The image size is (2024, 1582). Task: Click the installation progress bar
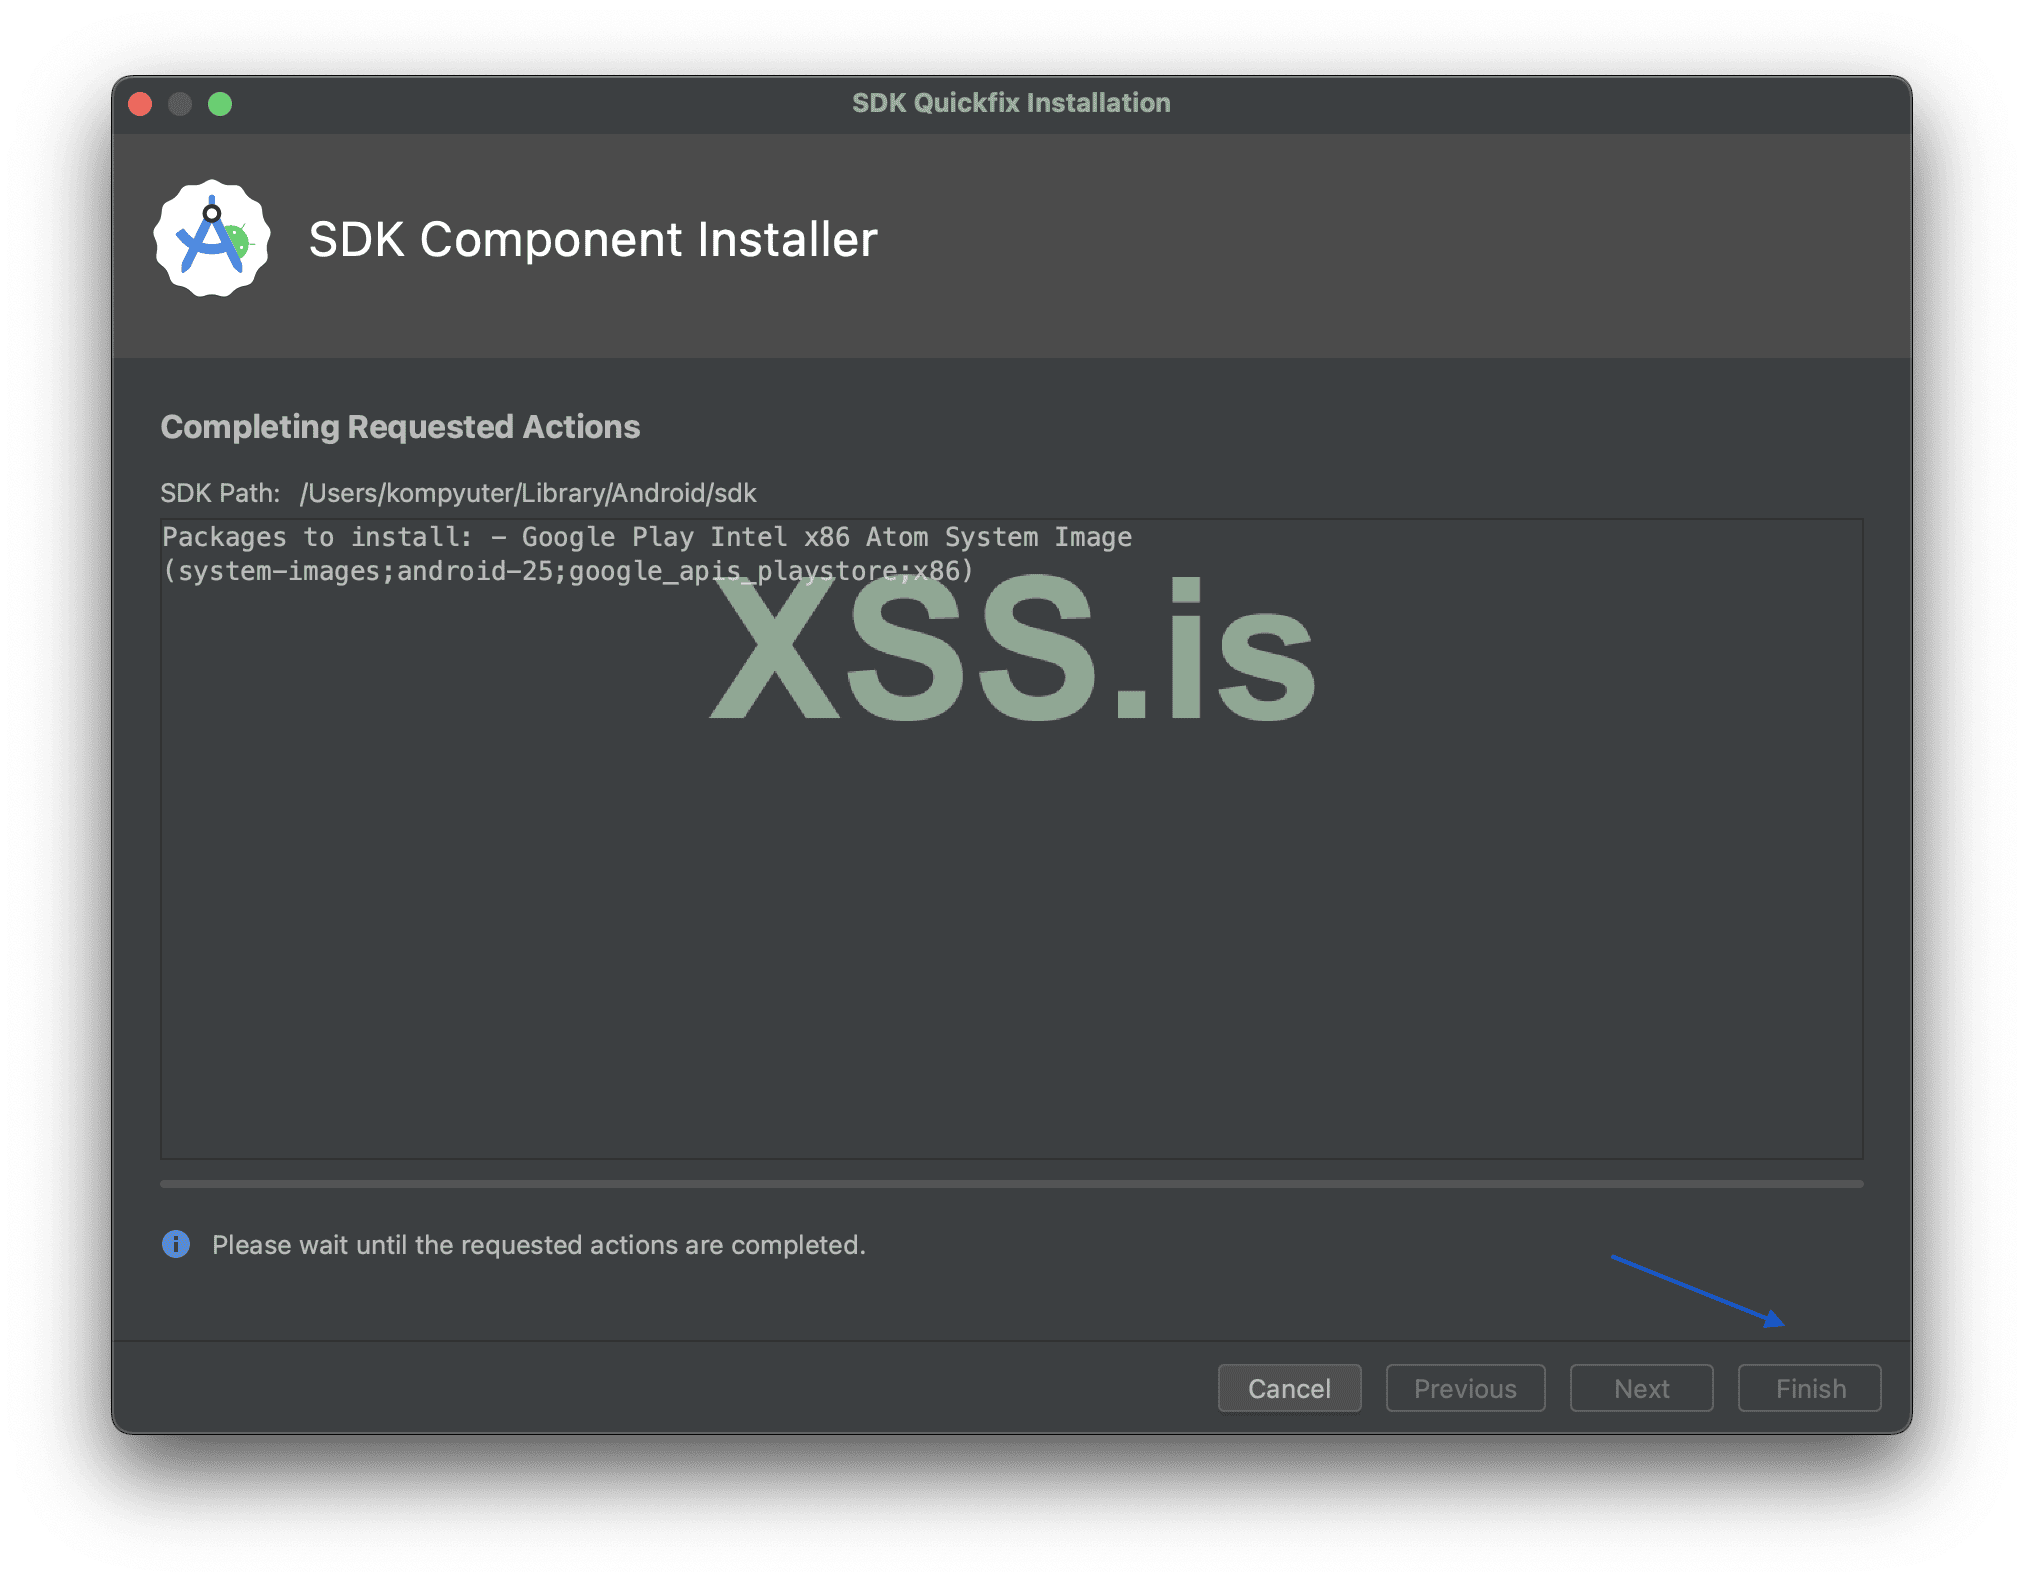pos(1010,1184)
